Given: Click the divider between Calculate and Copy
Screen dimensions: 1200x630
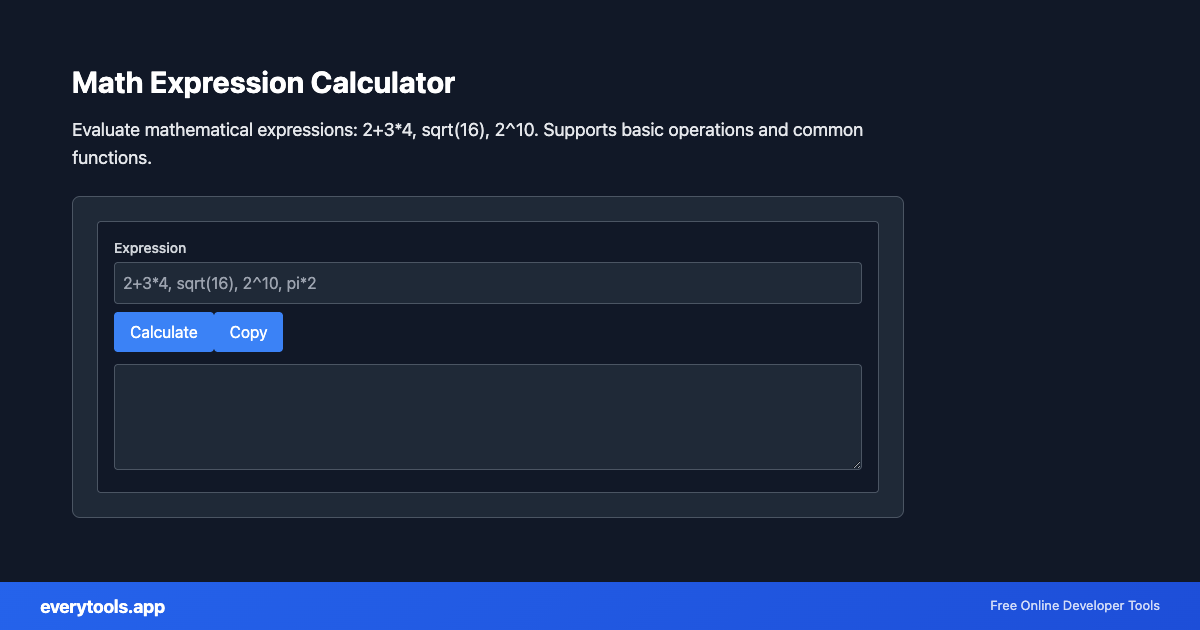Looking at the screenshot, I should [214, 331].
